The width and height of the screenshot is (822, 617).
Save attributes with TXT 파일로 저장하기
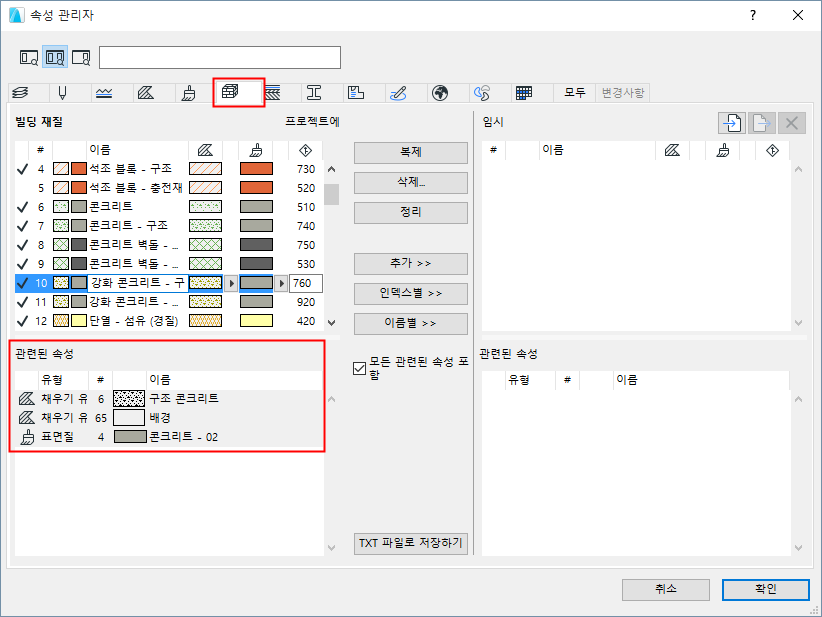(411, 544)
